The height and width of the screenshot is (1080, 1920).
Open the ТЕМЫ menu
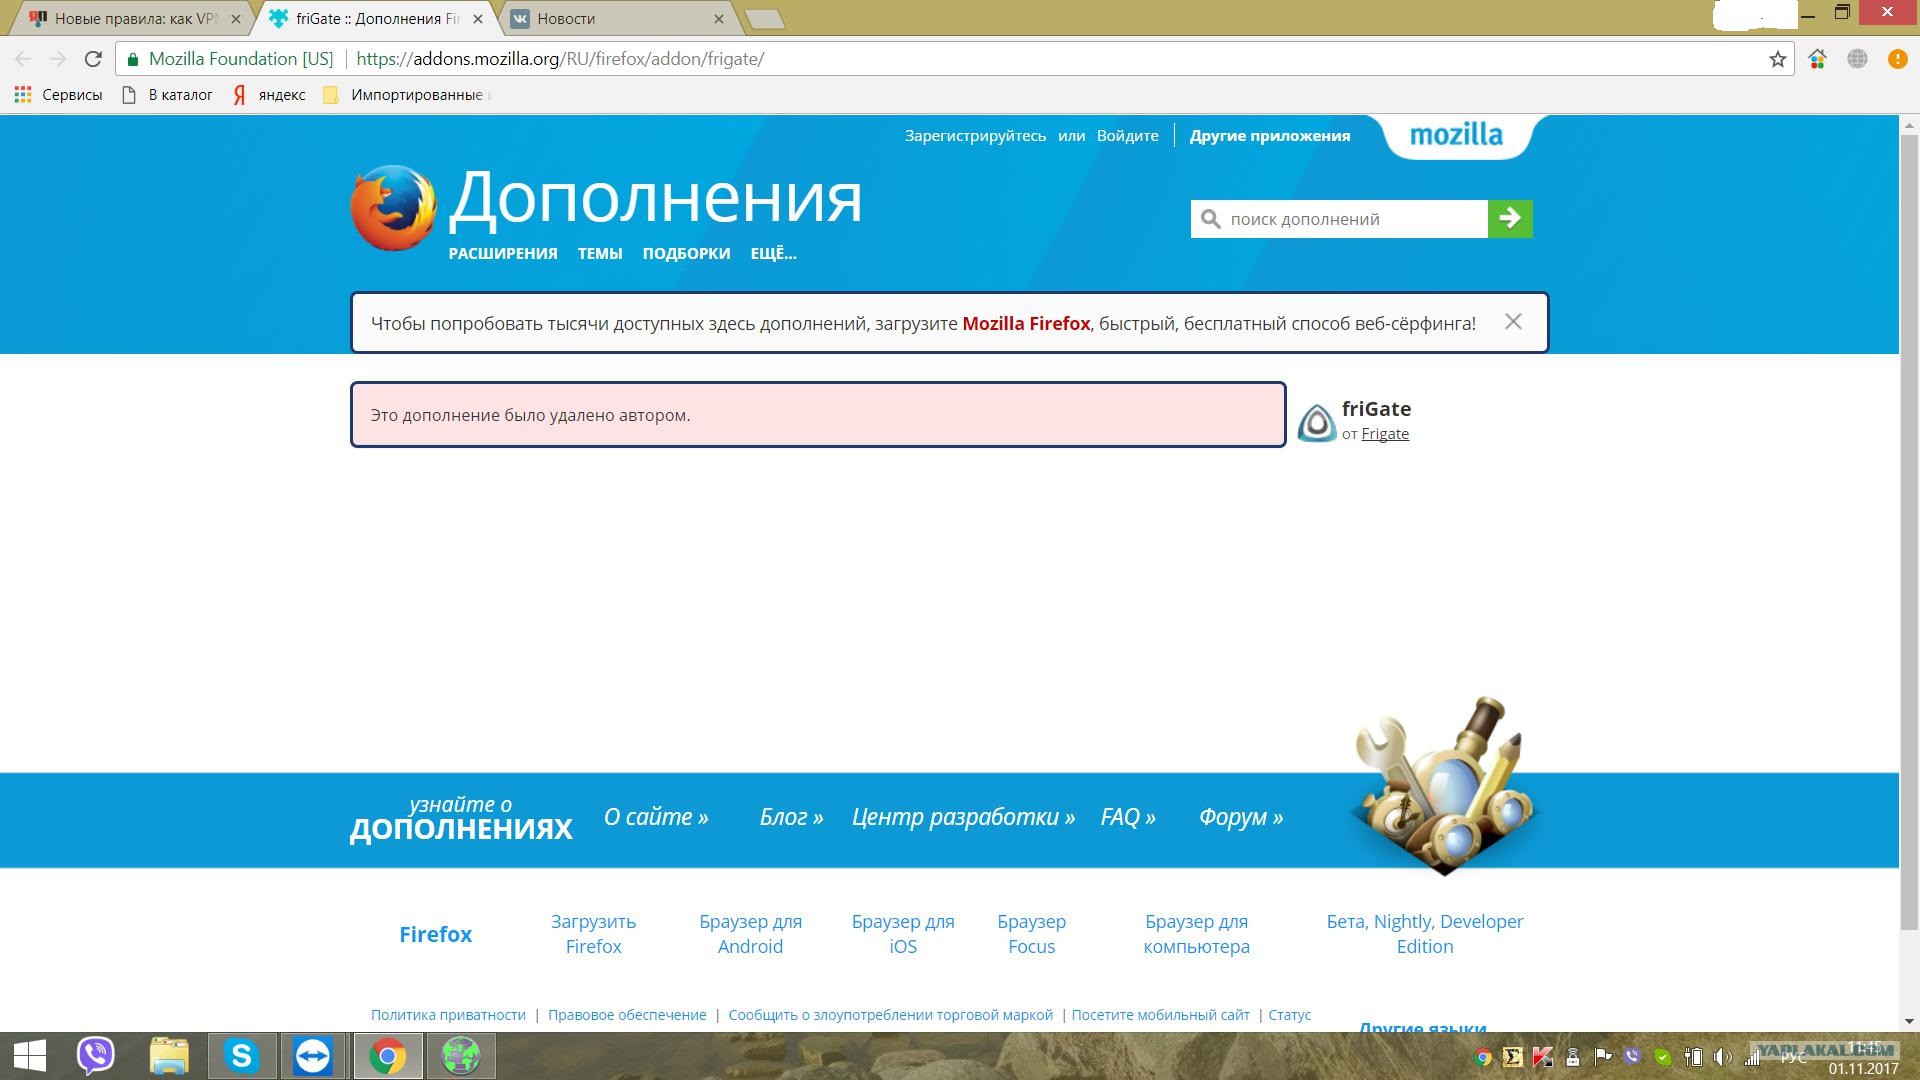tap(600, 254)
